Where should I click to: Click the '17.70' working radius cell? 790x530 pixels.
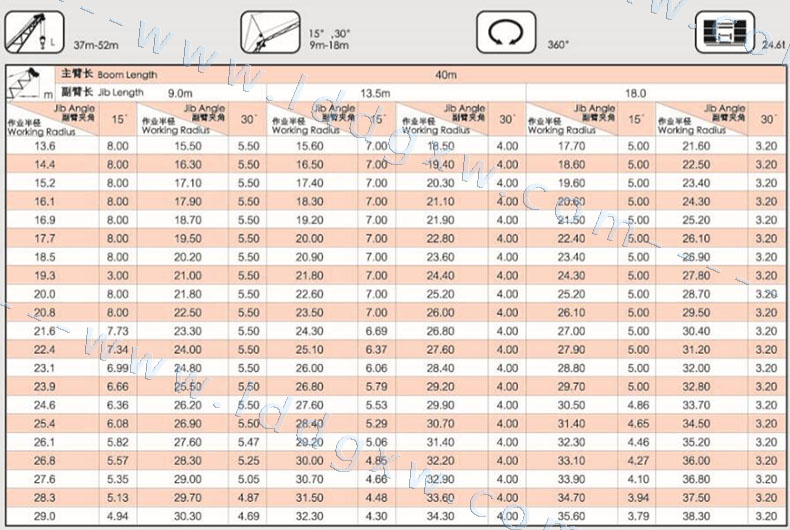click(x=572, y=146)
